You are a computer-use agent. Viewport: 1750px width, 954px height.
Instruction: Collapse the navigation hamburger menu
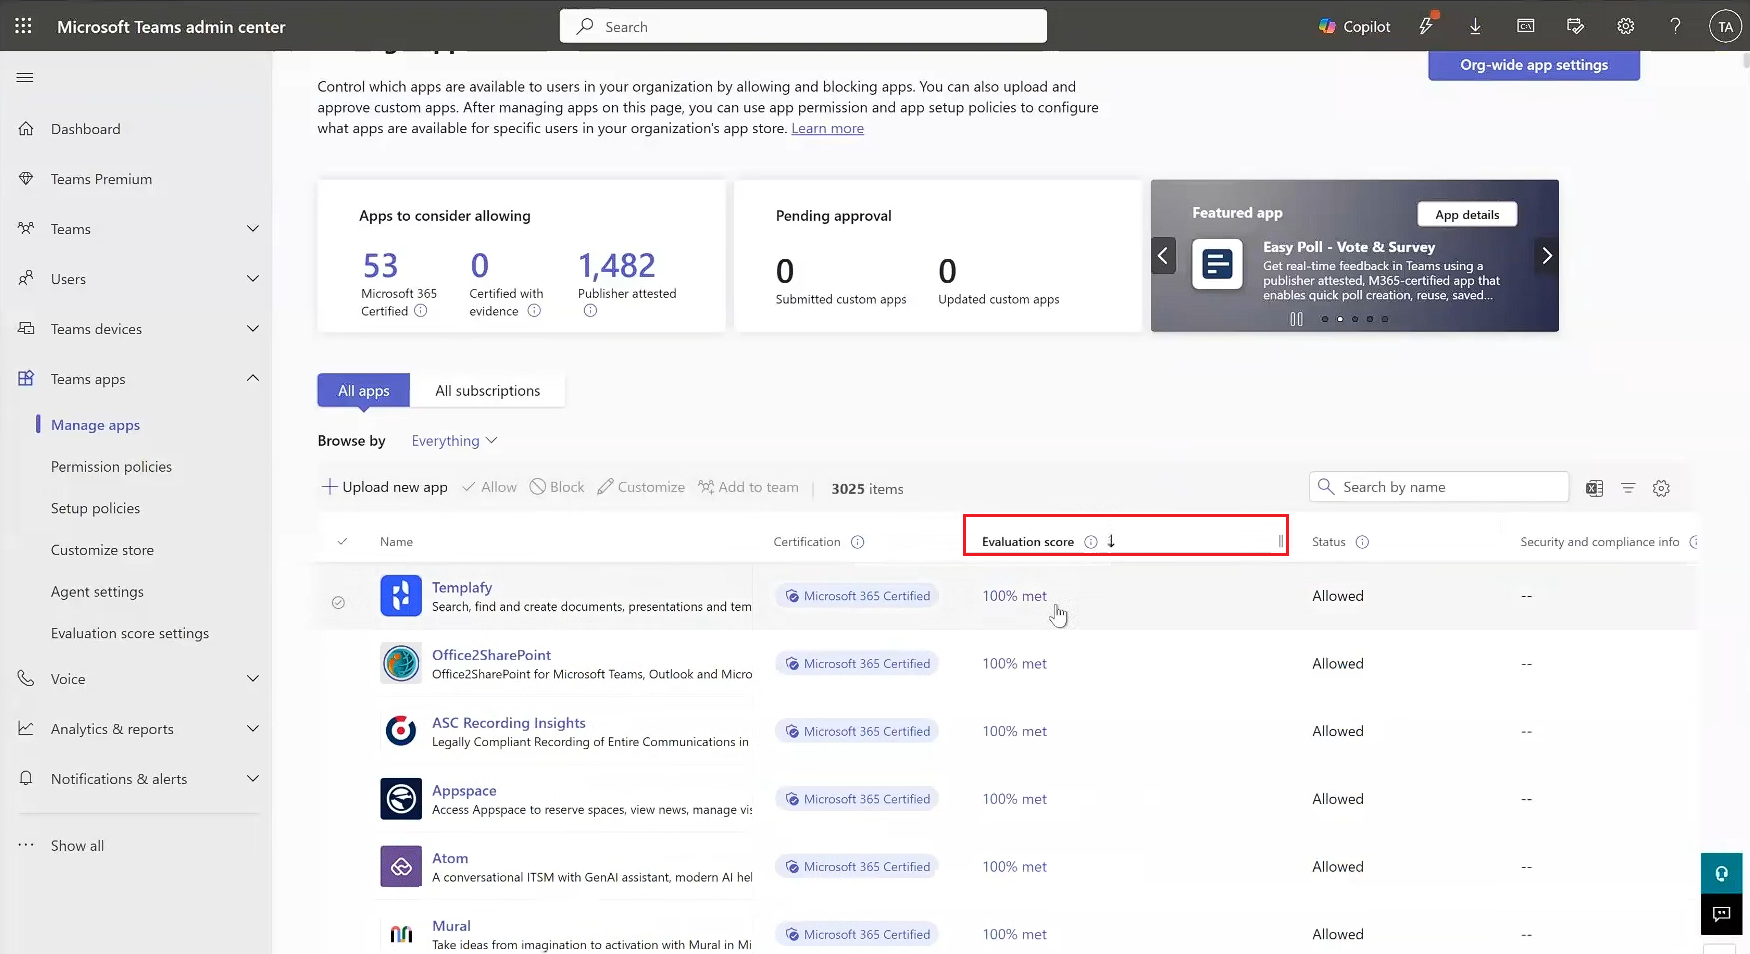25,78
